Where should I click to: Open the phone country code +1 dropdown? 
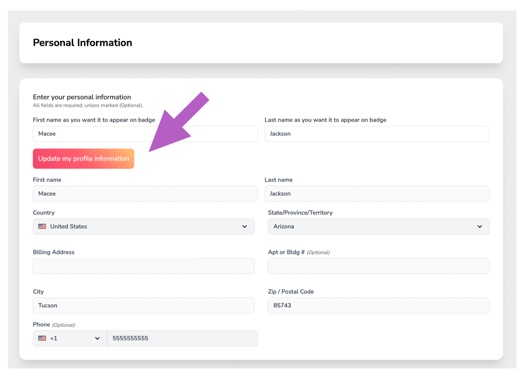(x=70, y=338)
